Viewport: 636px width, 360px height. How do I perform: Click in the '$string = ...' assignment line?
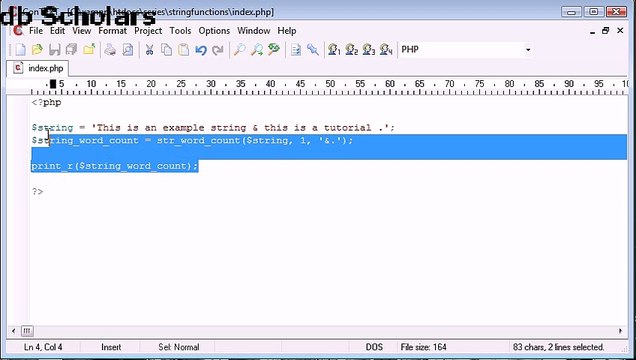(213, 128)
